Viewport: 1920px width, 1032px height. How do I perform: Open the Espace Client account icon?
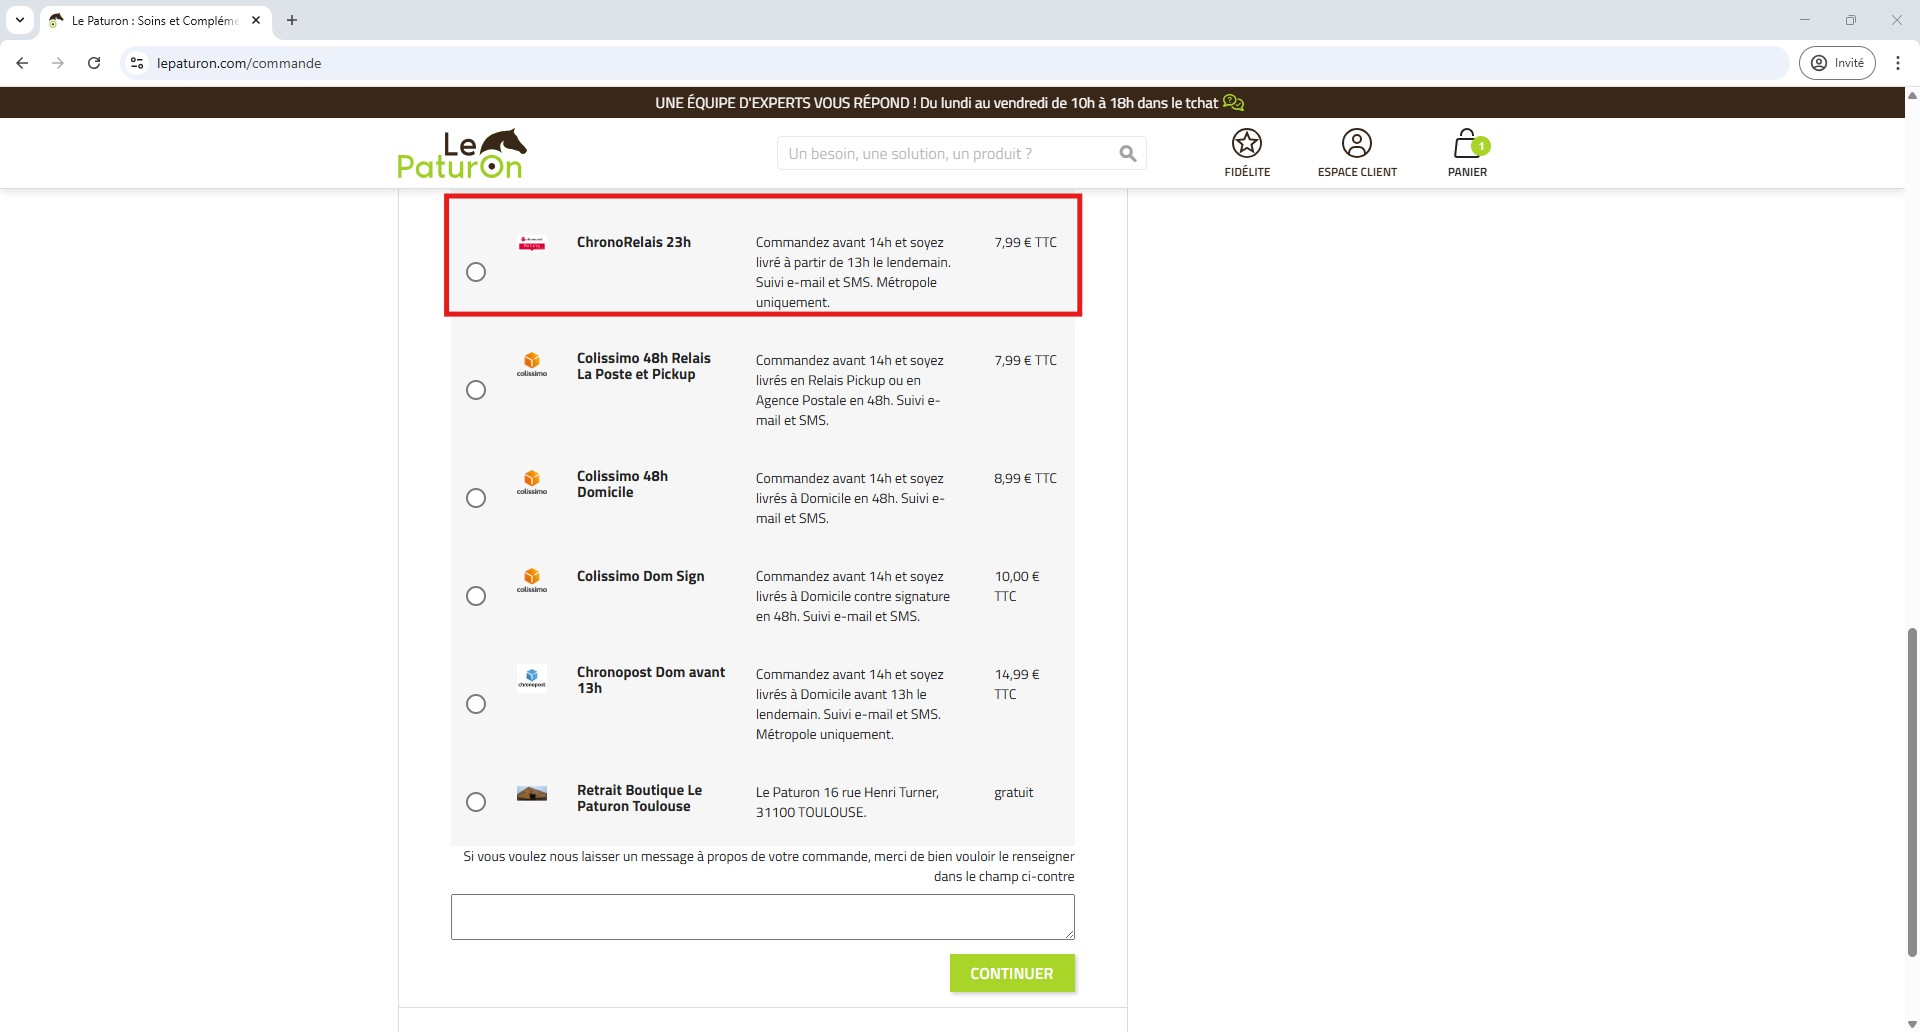click(x=1356, y=144)
